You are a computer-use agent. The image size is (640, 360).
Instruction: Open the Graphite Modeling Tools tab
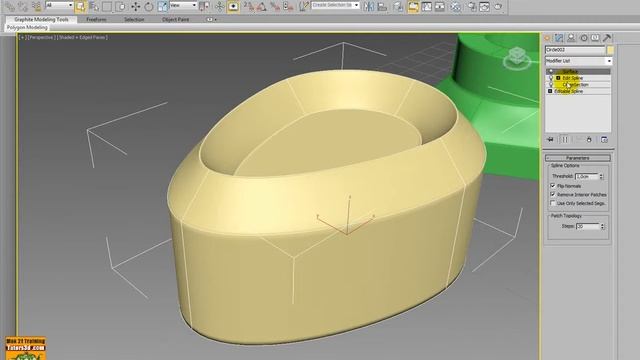click(x=41, y=19)
